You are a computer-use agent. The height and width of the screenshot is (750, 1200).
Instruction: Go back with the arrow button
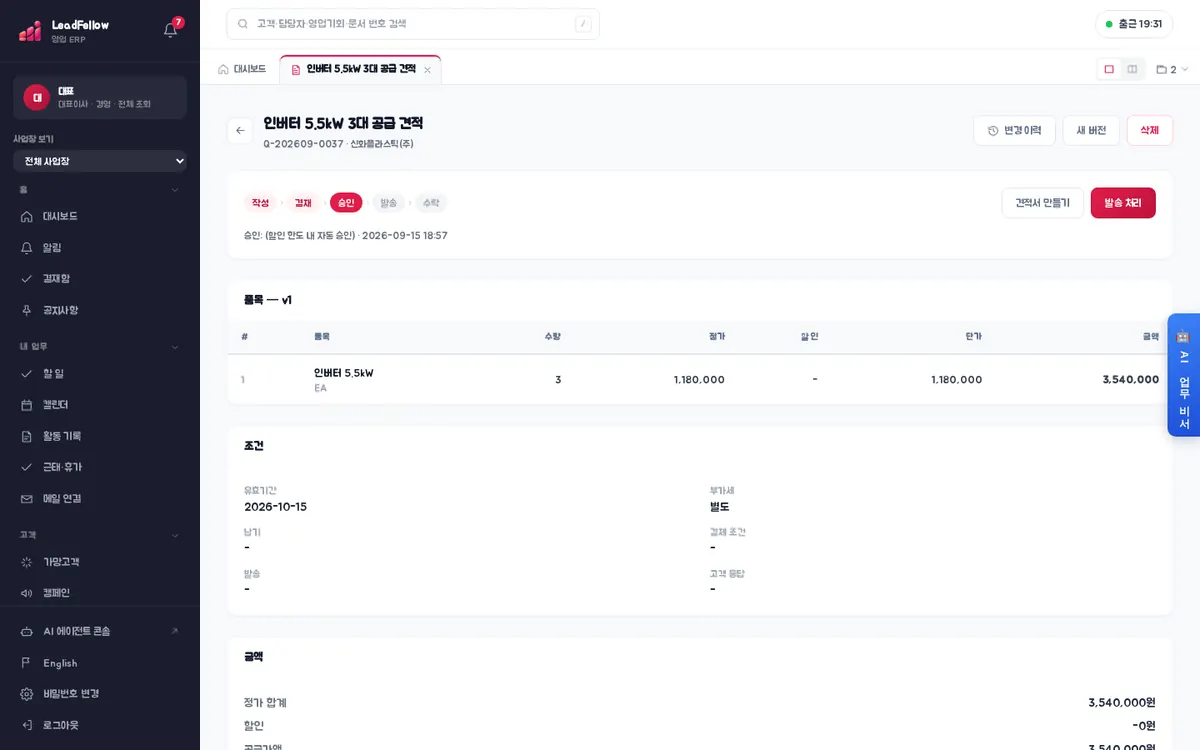click(x=240, y=131)
